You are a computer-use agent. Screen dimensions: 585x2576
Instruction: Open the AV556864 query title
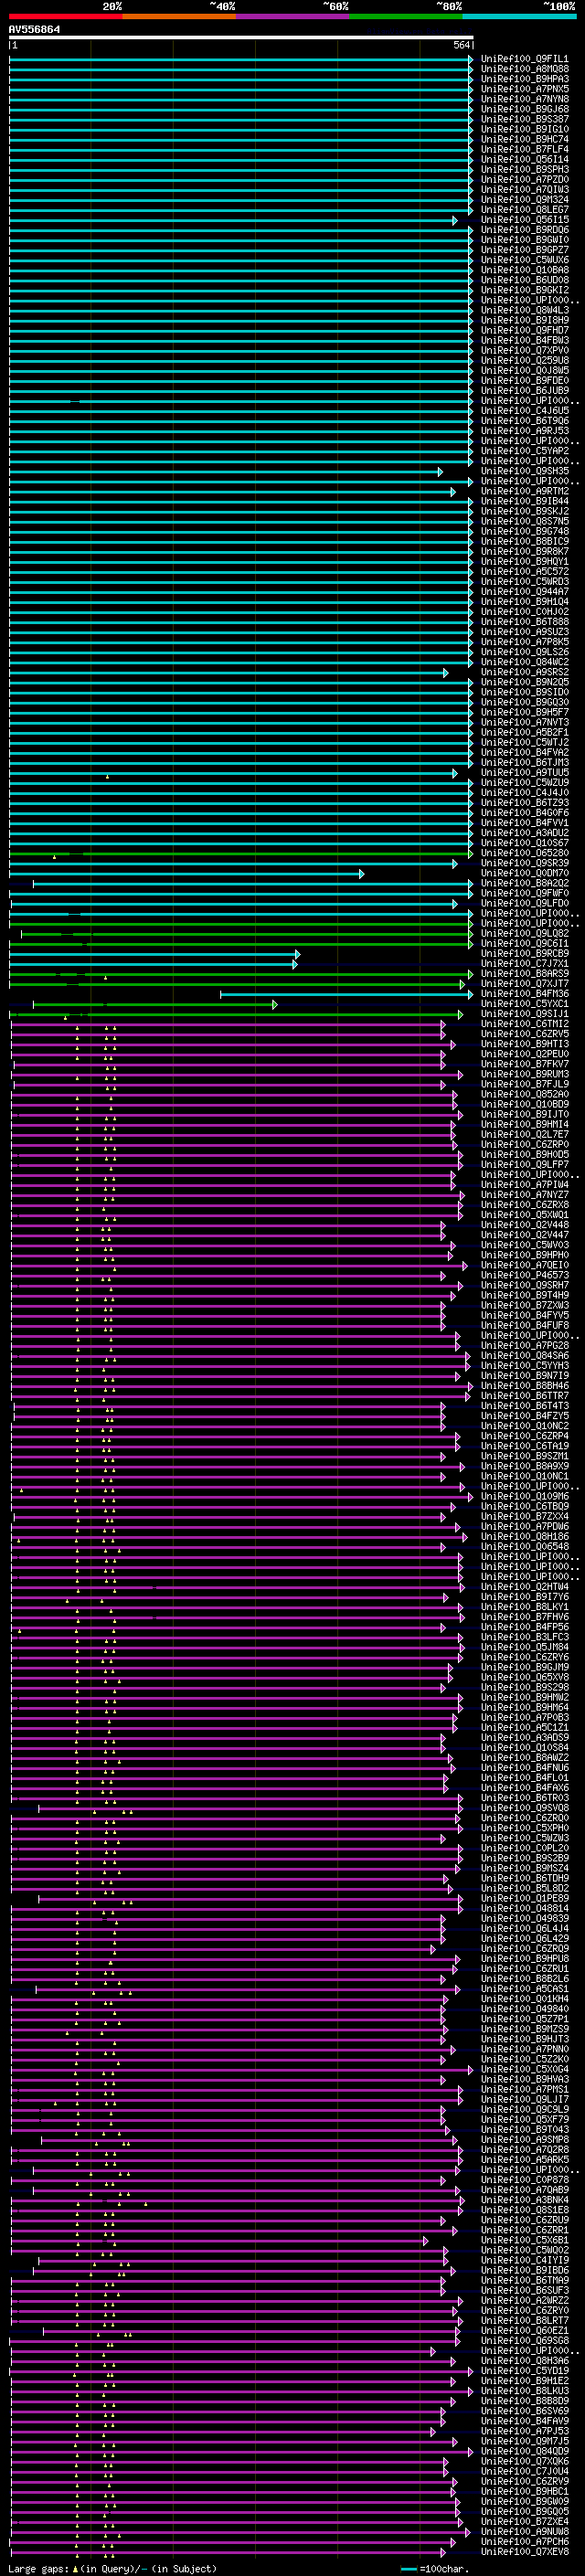(x=34, y=30)
